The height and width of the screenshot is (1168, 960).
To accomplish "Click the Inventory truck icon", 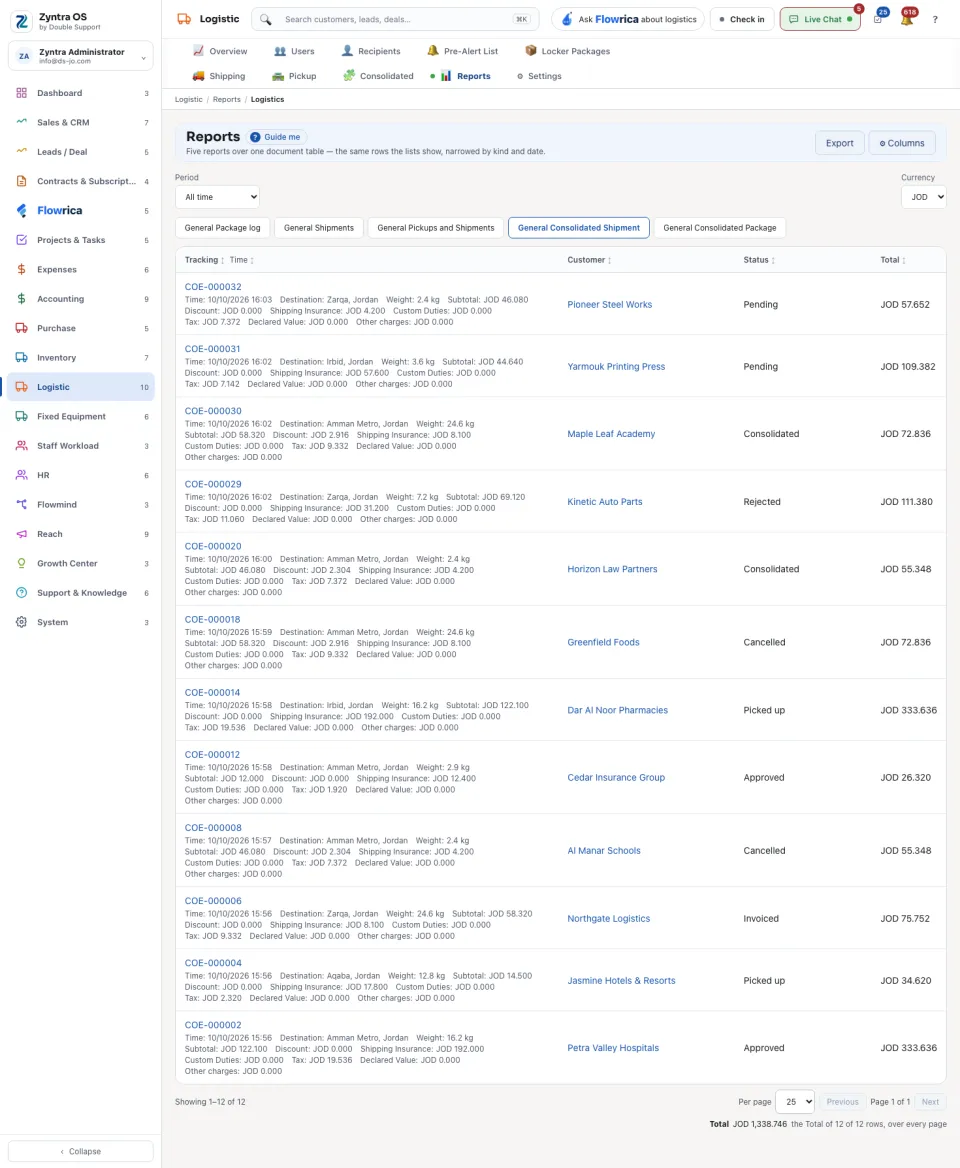I will point(22,358).
